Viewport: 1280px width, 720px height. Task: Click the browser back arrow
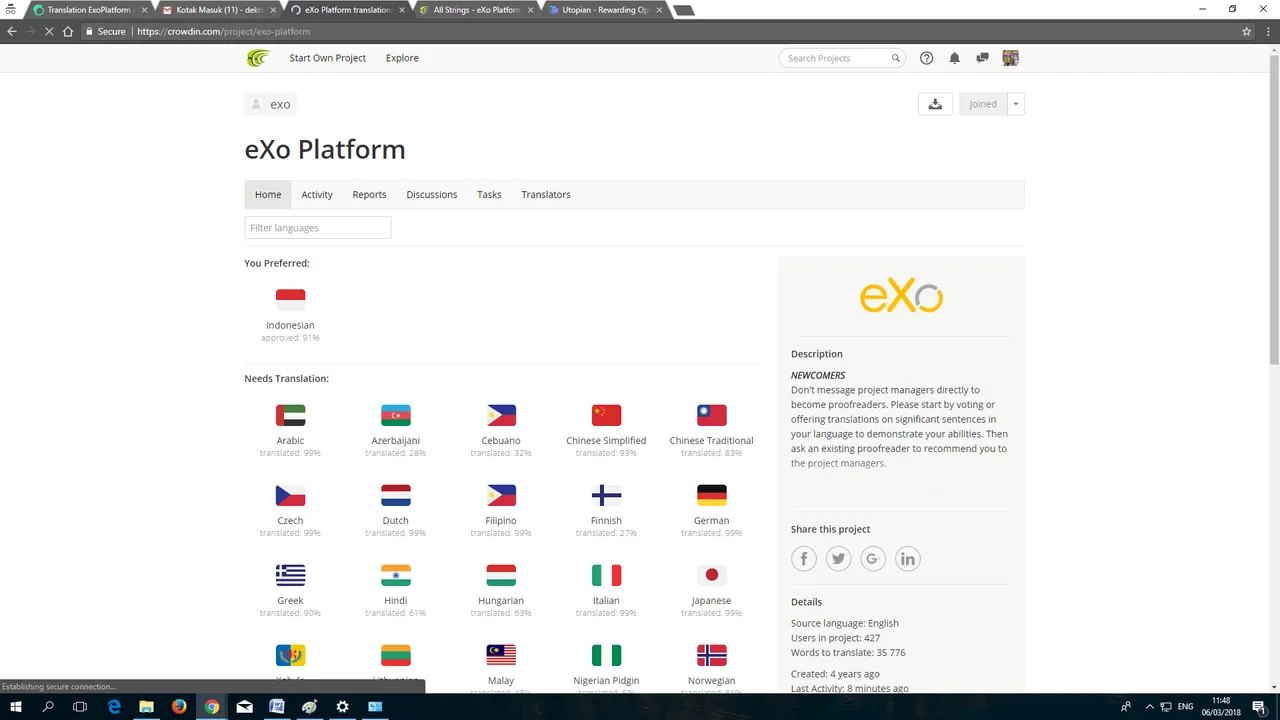click(x=12, y=31)
